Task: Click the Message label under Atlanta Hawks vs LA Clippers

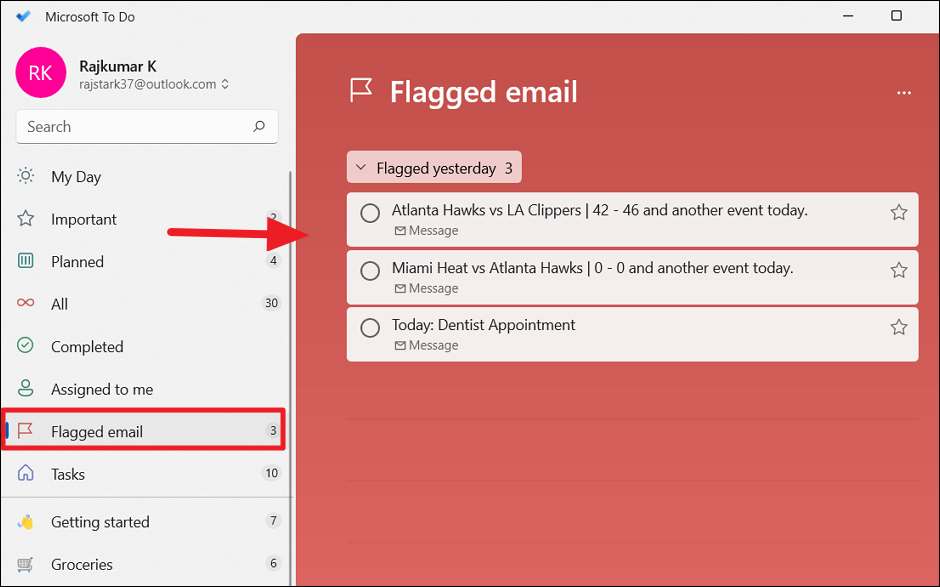Action: [x=433, y=230]
